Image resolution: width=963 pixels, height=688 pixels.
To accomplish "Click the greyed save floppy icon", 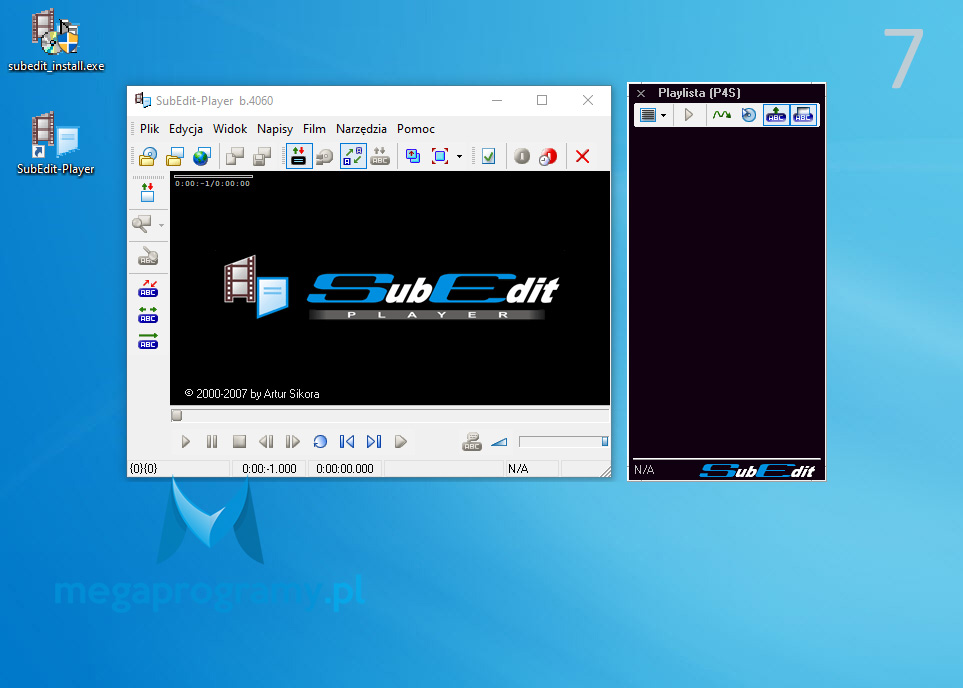I will tap(262, 157).
